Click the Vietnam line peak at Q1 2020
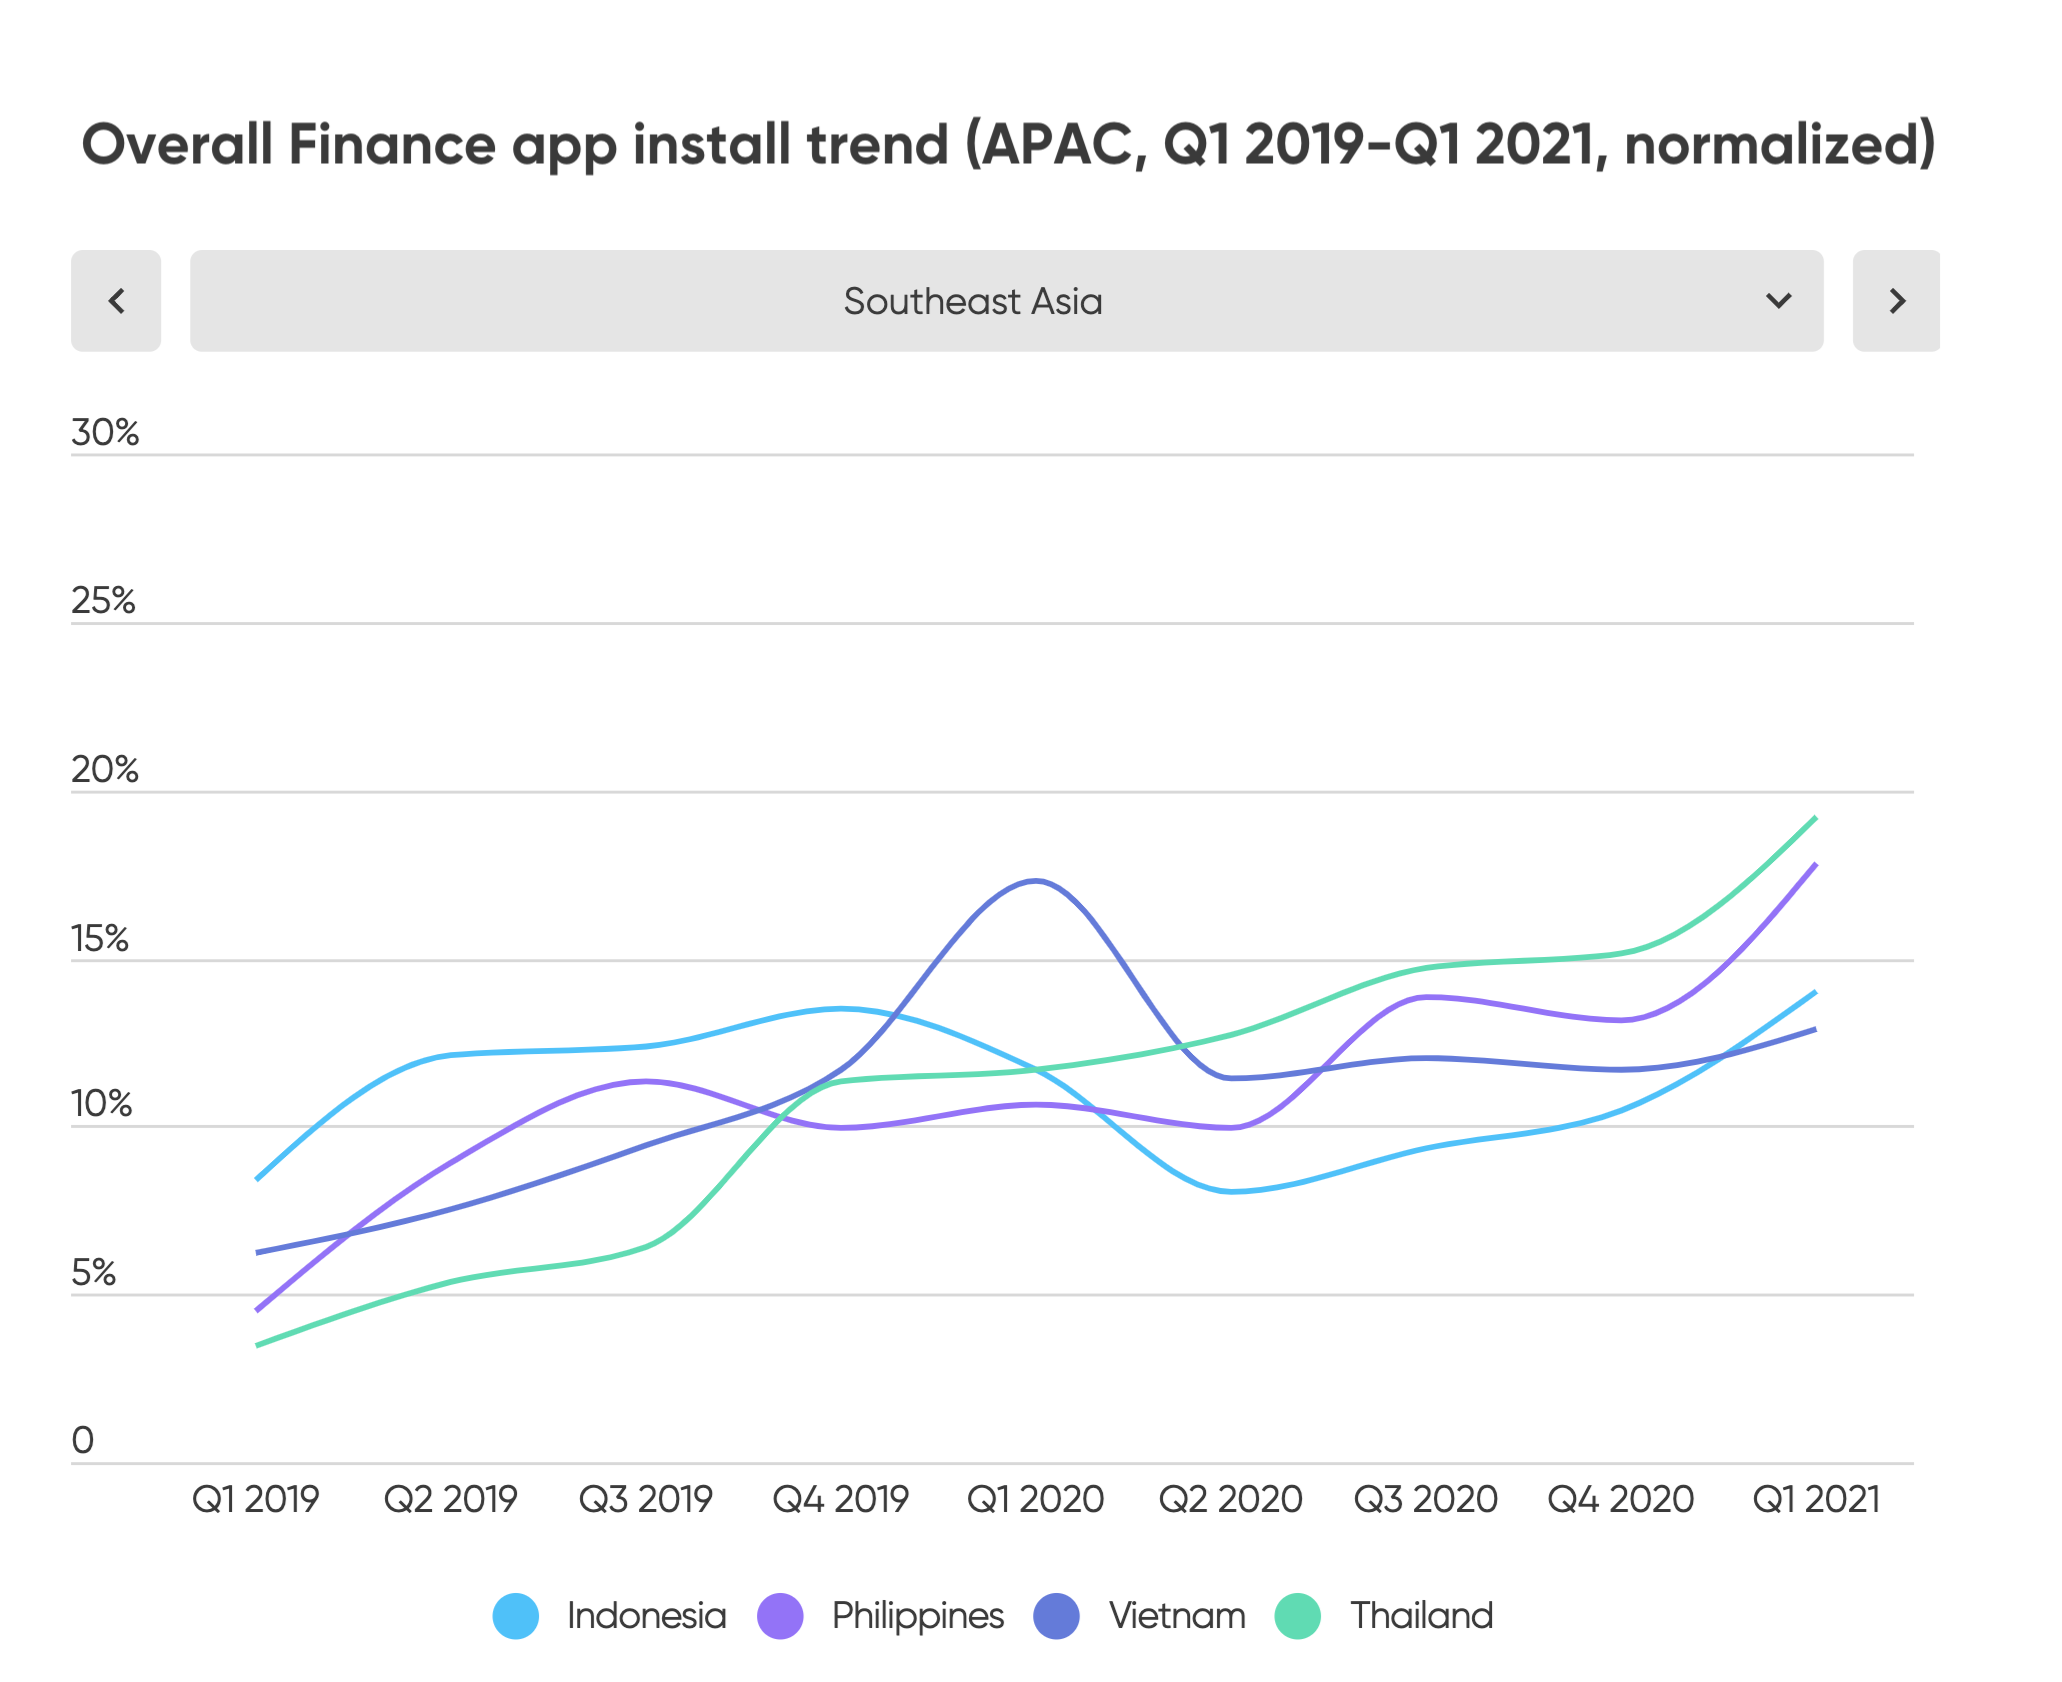The width and height of the screenshot is (2062, 1682). (1036, 882)
